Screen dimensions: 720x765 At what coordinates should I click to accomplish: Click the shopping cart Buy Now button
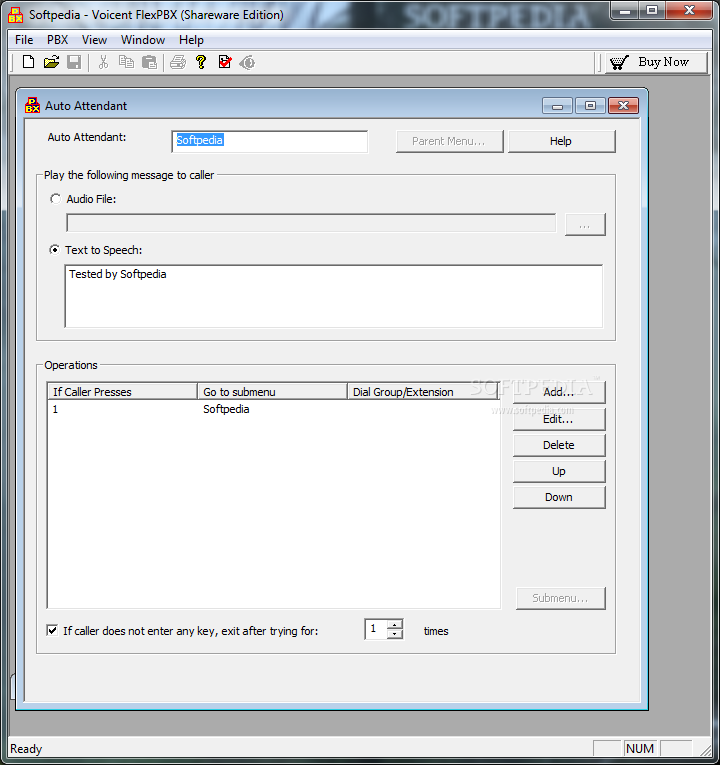(657, 62)
